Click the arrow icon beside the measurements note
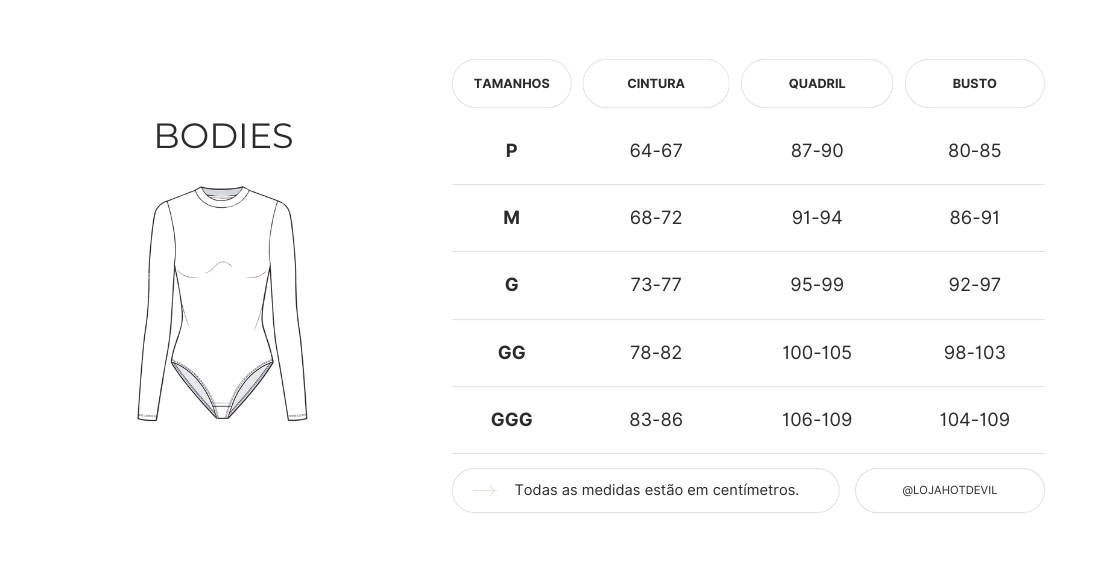The image size is (1102, 570). [x=485, y=491]
